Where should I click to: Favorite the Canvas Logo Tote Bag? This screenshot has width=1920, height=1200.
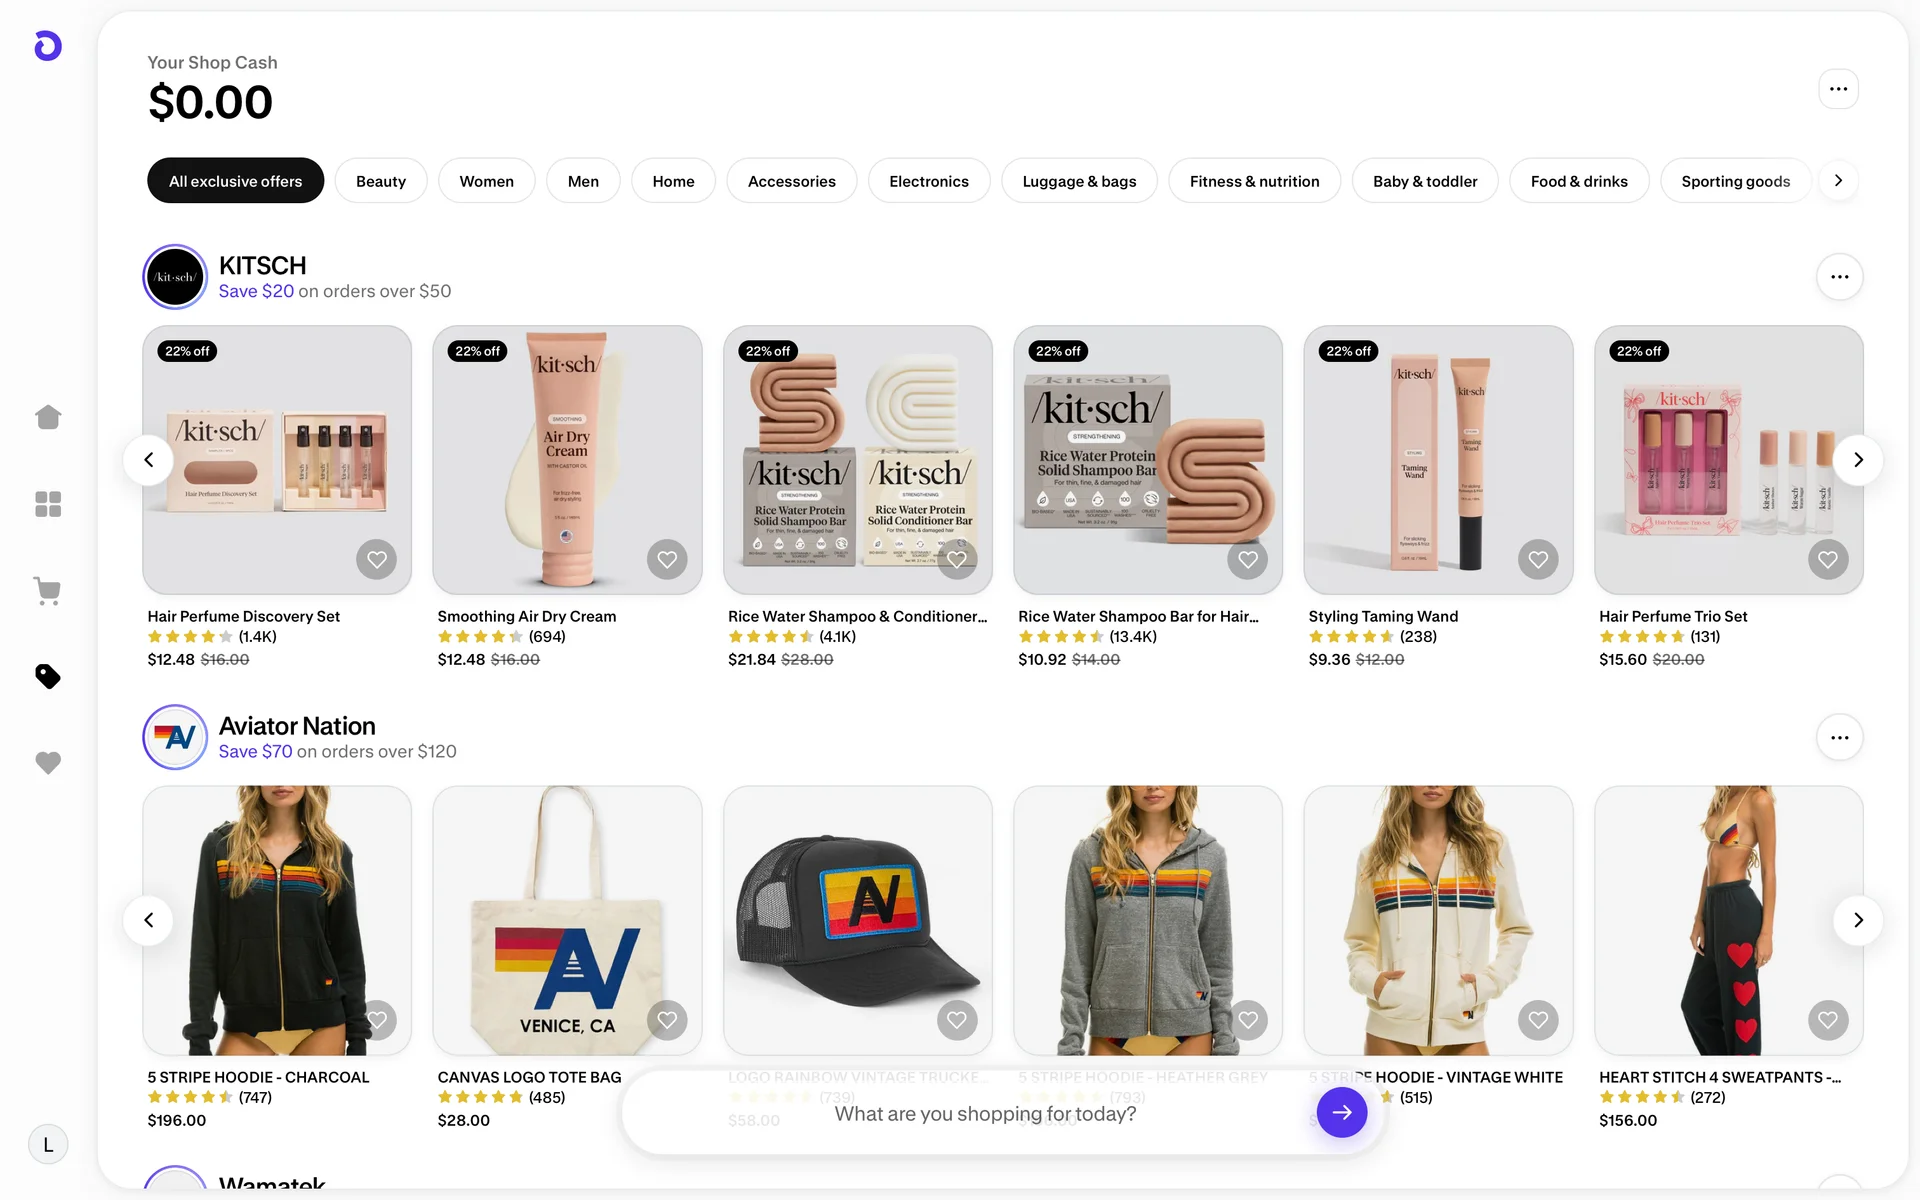point(667,1020)
